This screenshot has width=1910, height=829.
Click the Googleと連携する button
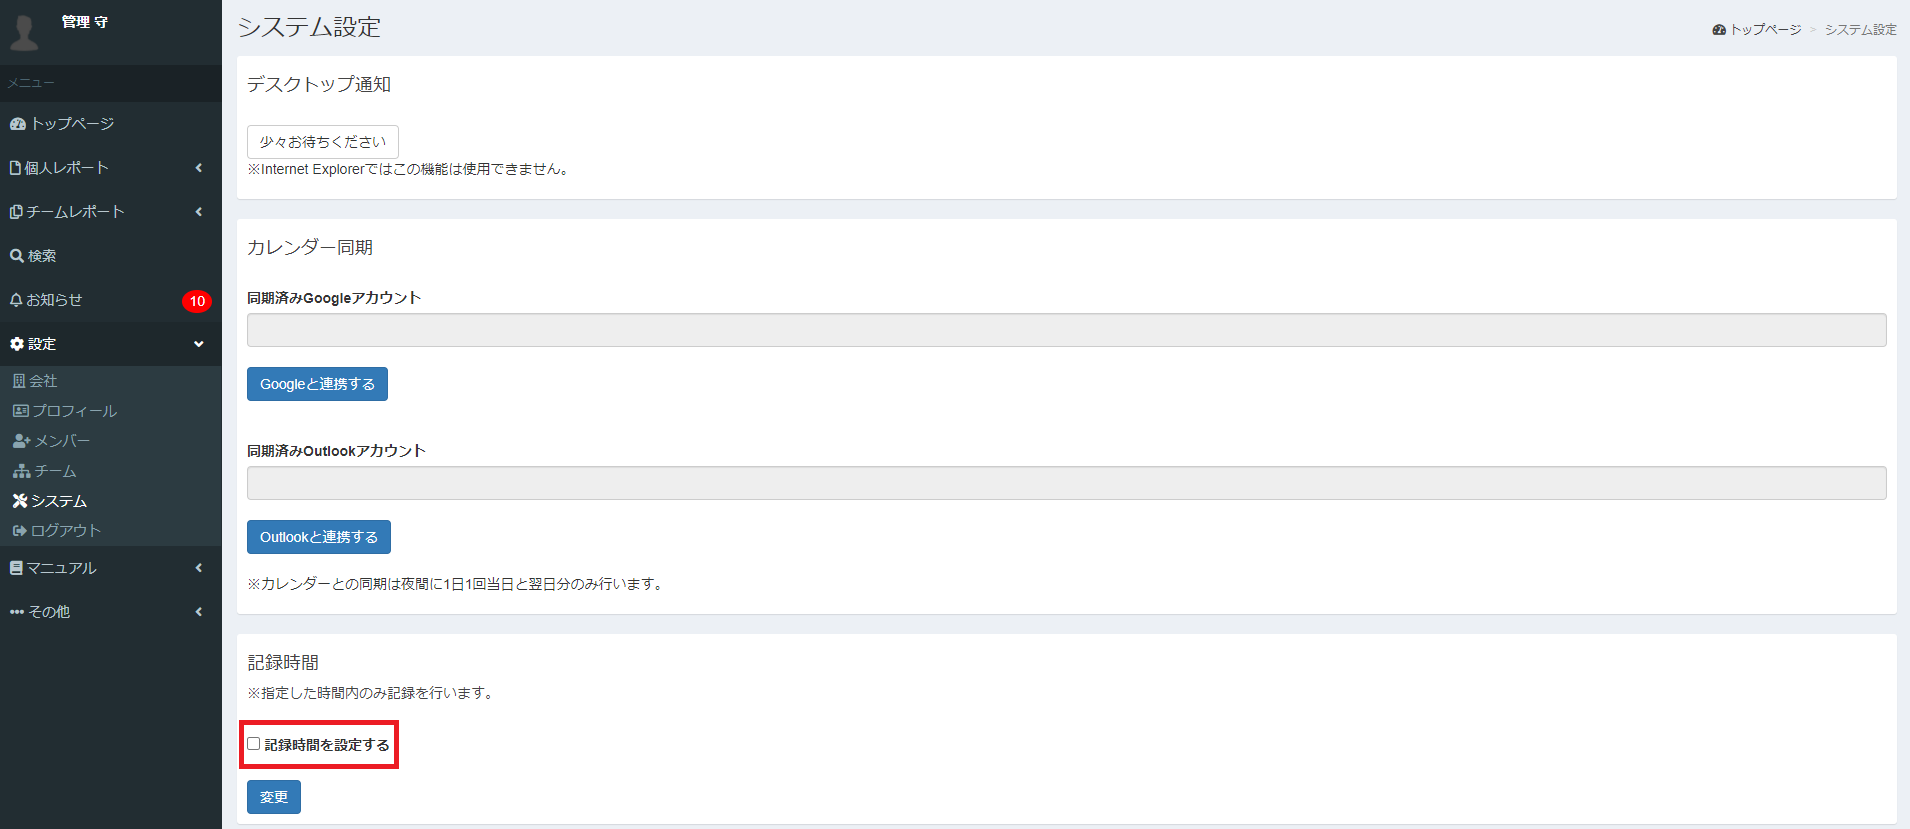[x=317, y=384]
